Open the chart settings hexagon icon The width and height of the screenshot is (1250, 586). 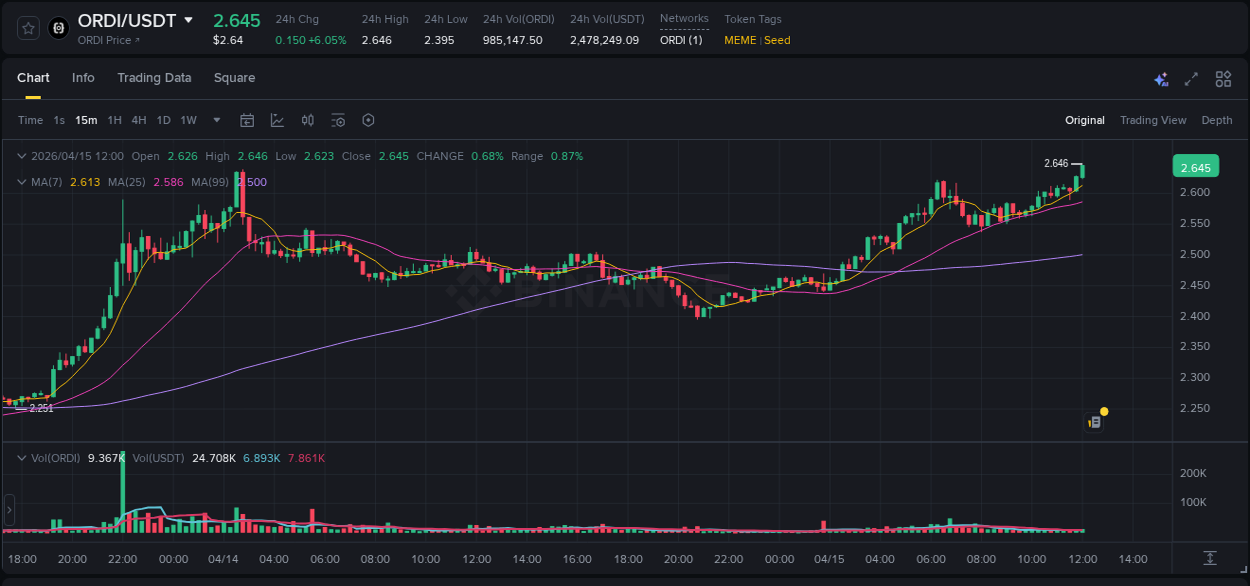click(368, 119)
